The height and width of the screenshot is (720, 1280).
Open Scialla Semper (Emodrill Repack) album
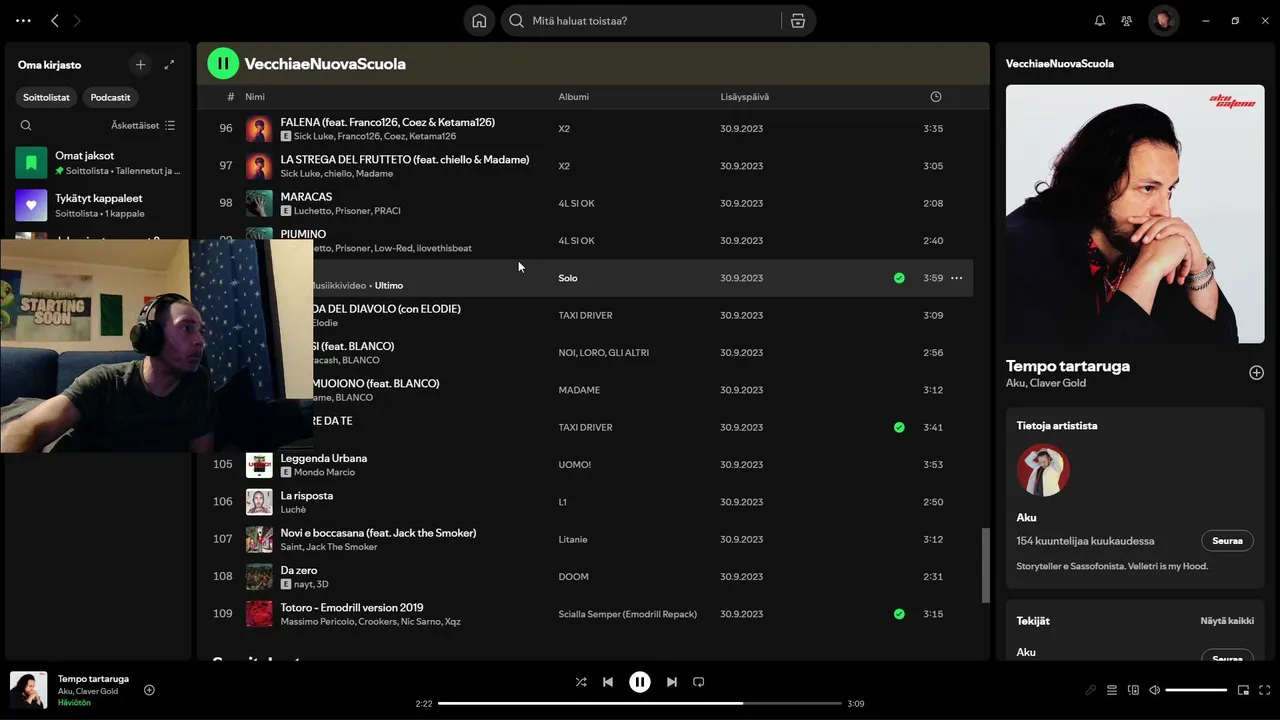tap(627, 614)
